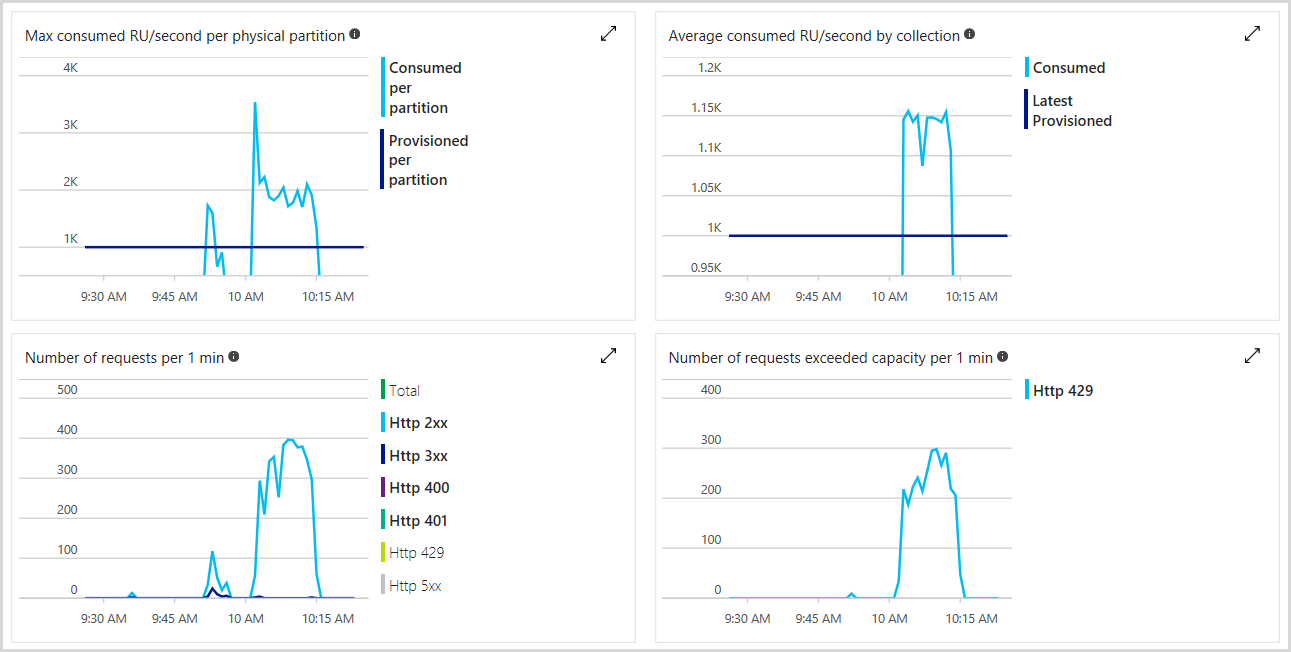Toggle the Total series visibility
The height and width of the screenshot is (652, 1291).
[403, 390]
